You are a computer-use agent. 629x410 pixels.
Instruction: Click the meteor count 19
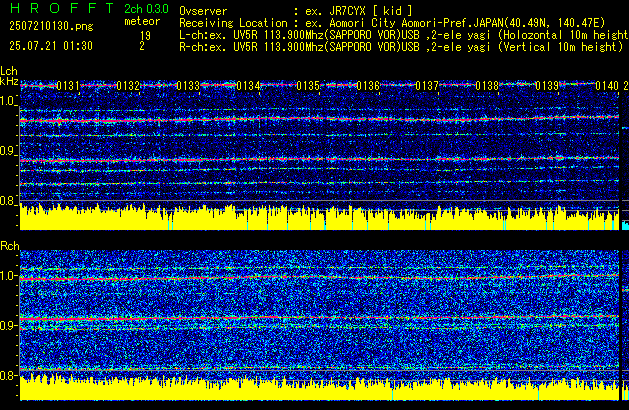tap(145, 36)
